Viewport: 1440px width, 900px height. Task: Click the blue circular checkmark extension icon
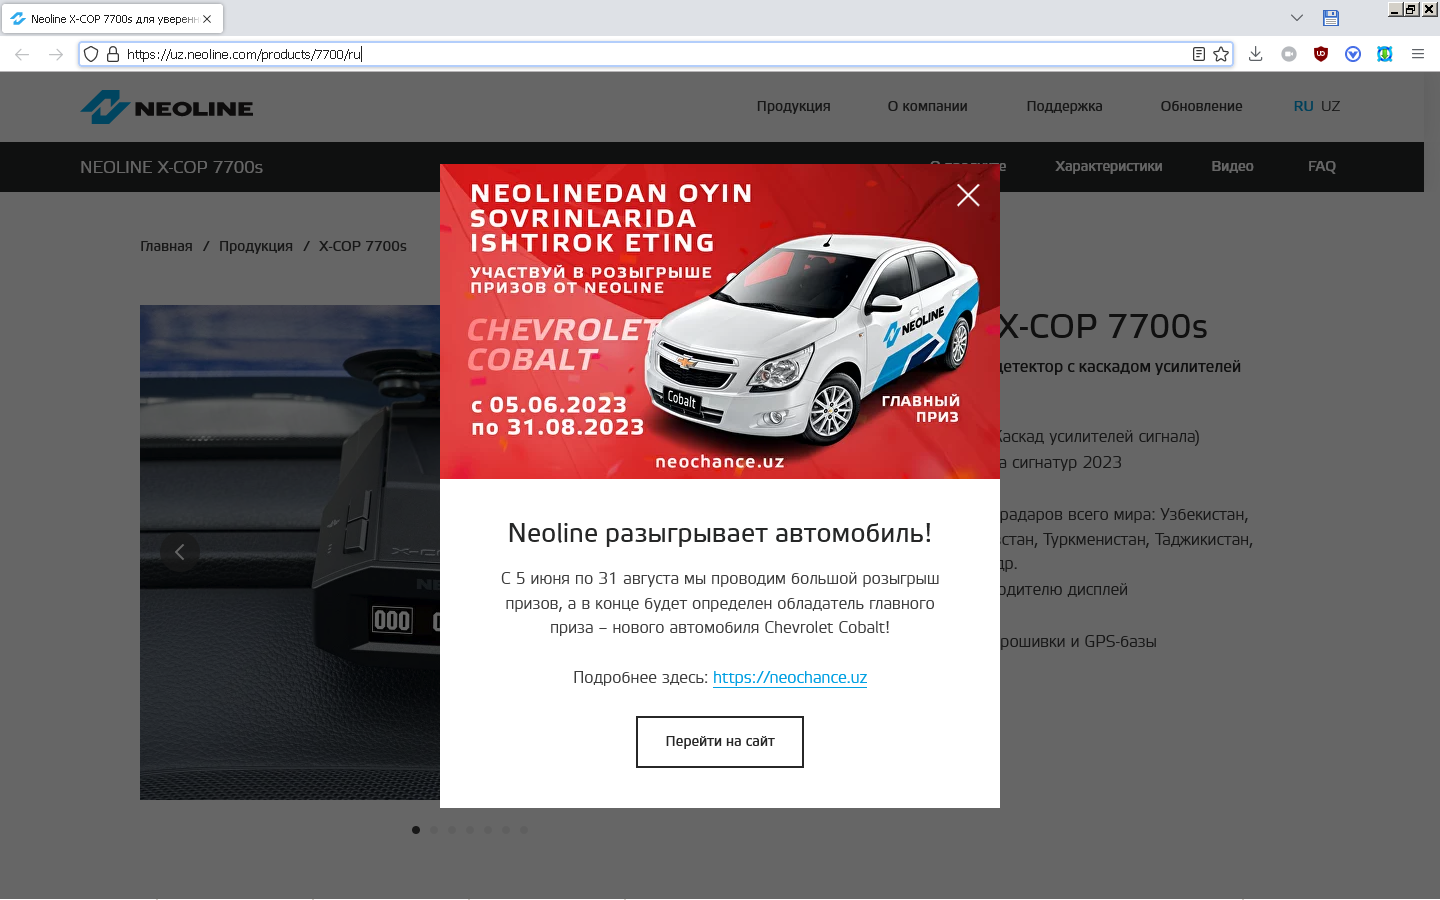click(x=1353, y=54)
